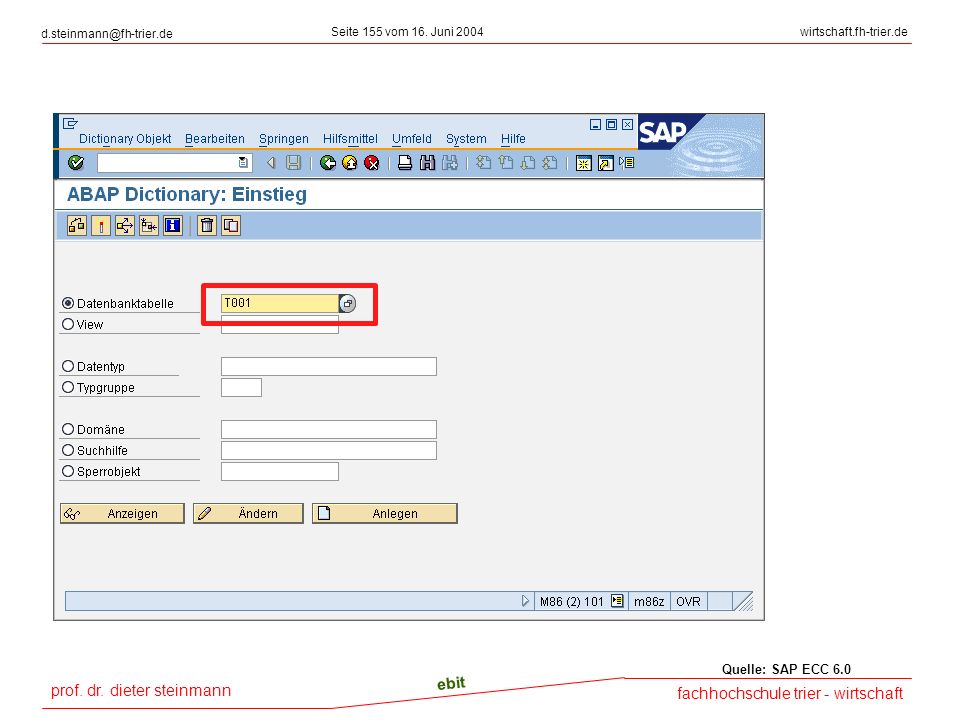Click the Create new session icon
This screenshot has height=720, width=960.
583,163
